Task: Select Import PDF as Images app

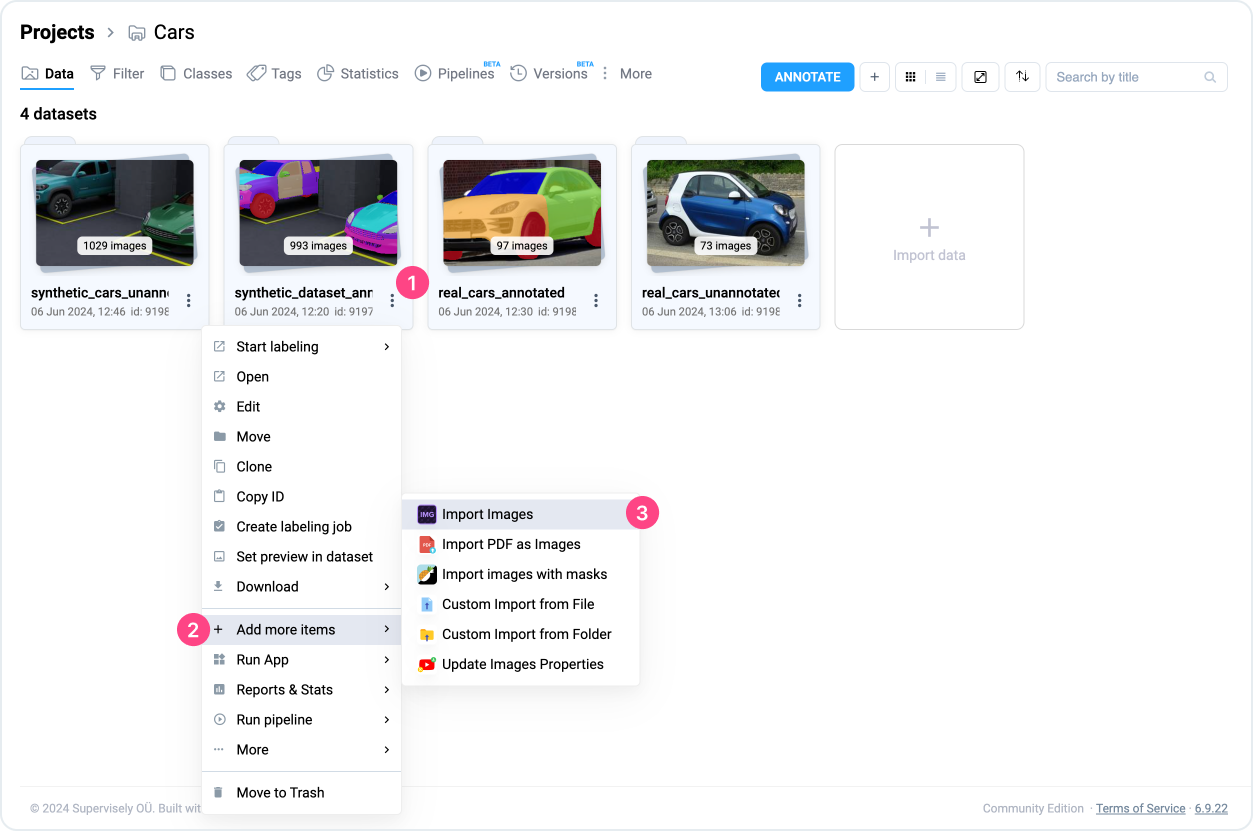Action: click(x=510, y=544)
